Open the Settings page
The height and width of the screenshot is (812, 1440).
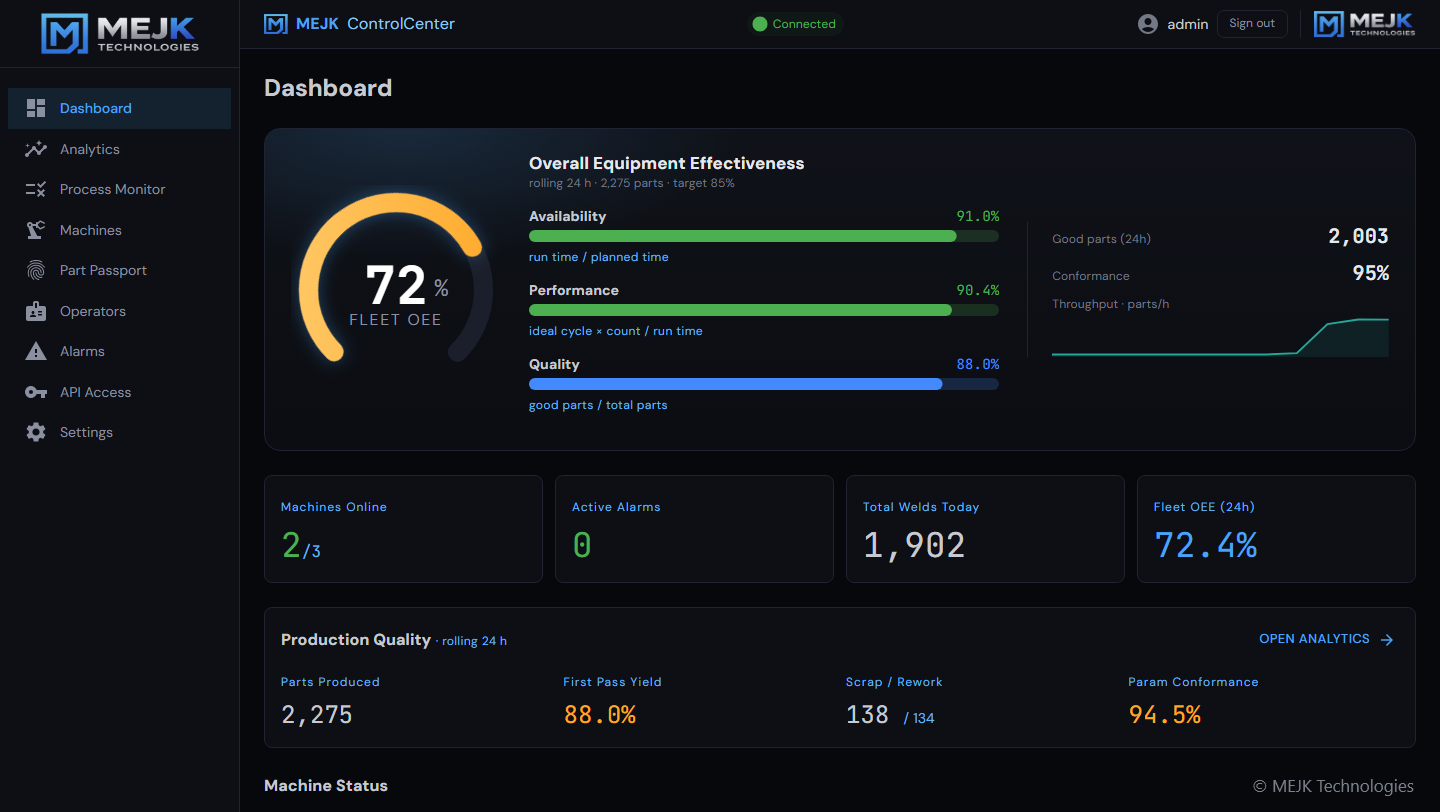click(119, 432)
